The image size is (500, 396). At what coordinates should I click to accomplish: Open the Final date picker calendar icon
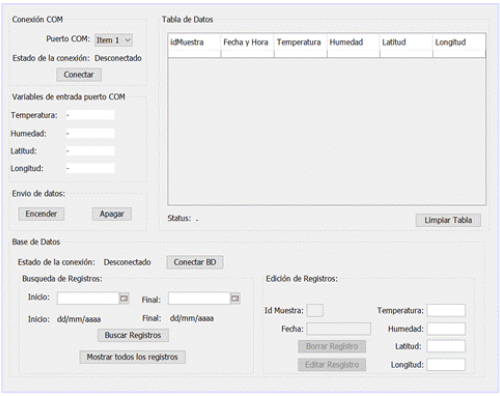(x=235, y=298)
